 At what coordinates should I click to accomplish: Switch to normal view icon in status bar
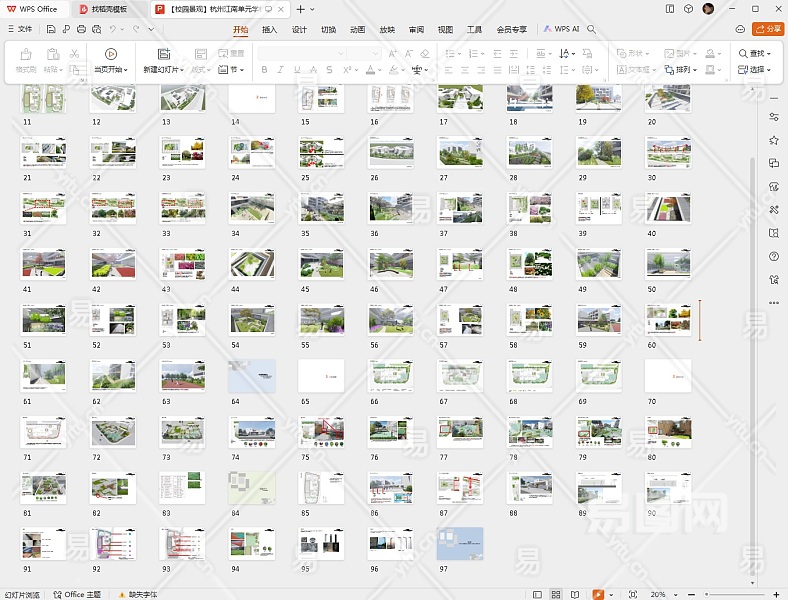pos(537,594)
